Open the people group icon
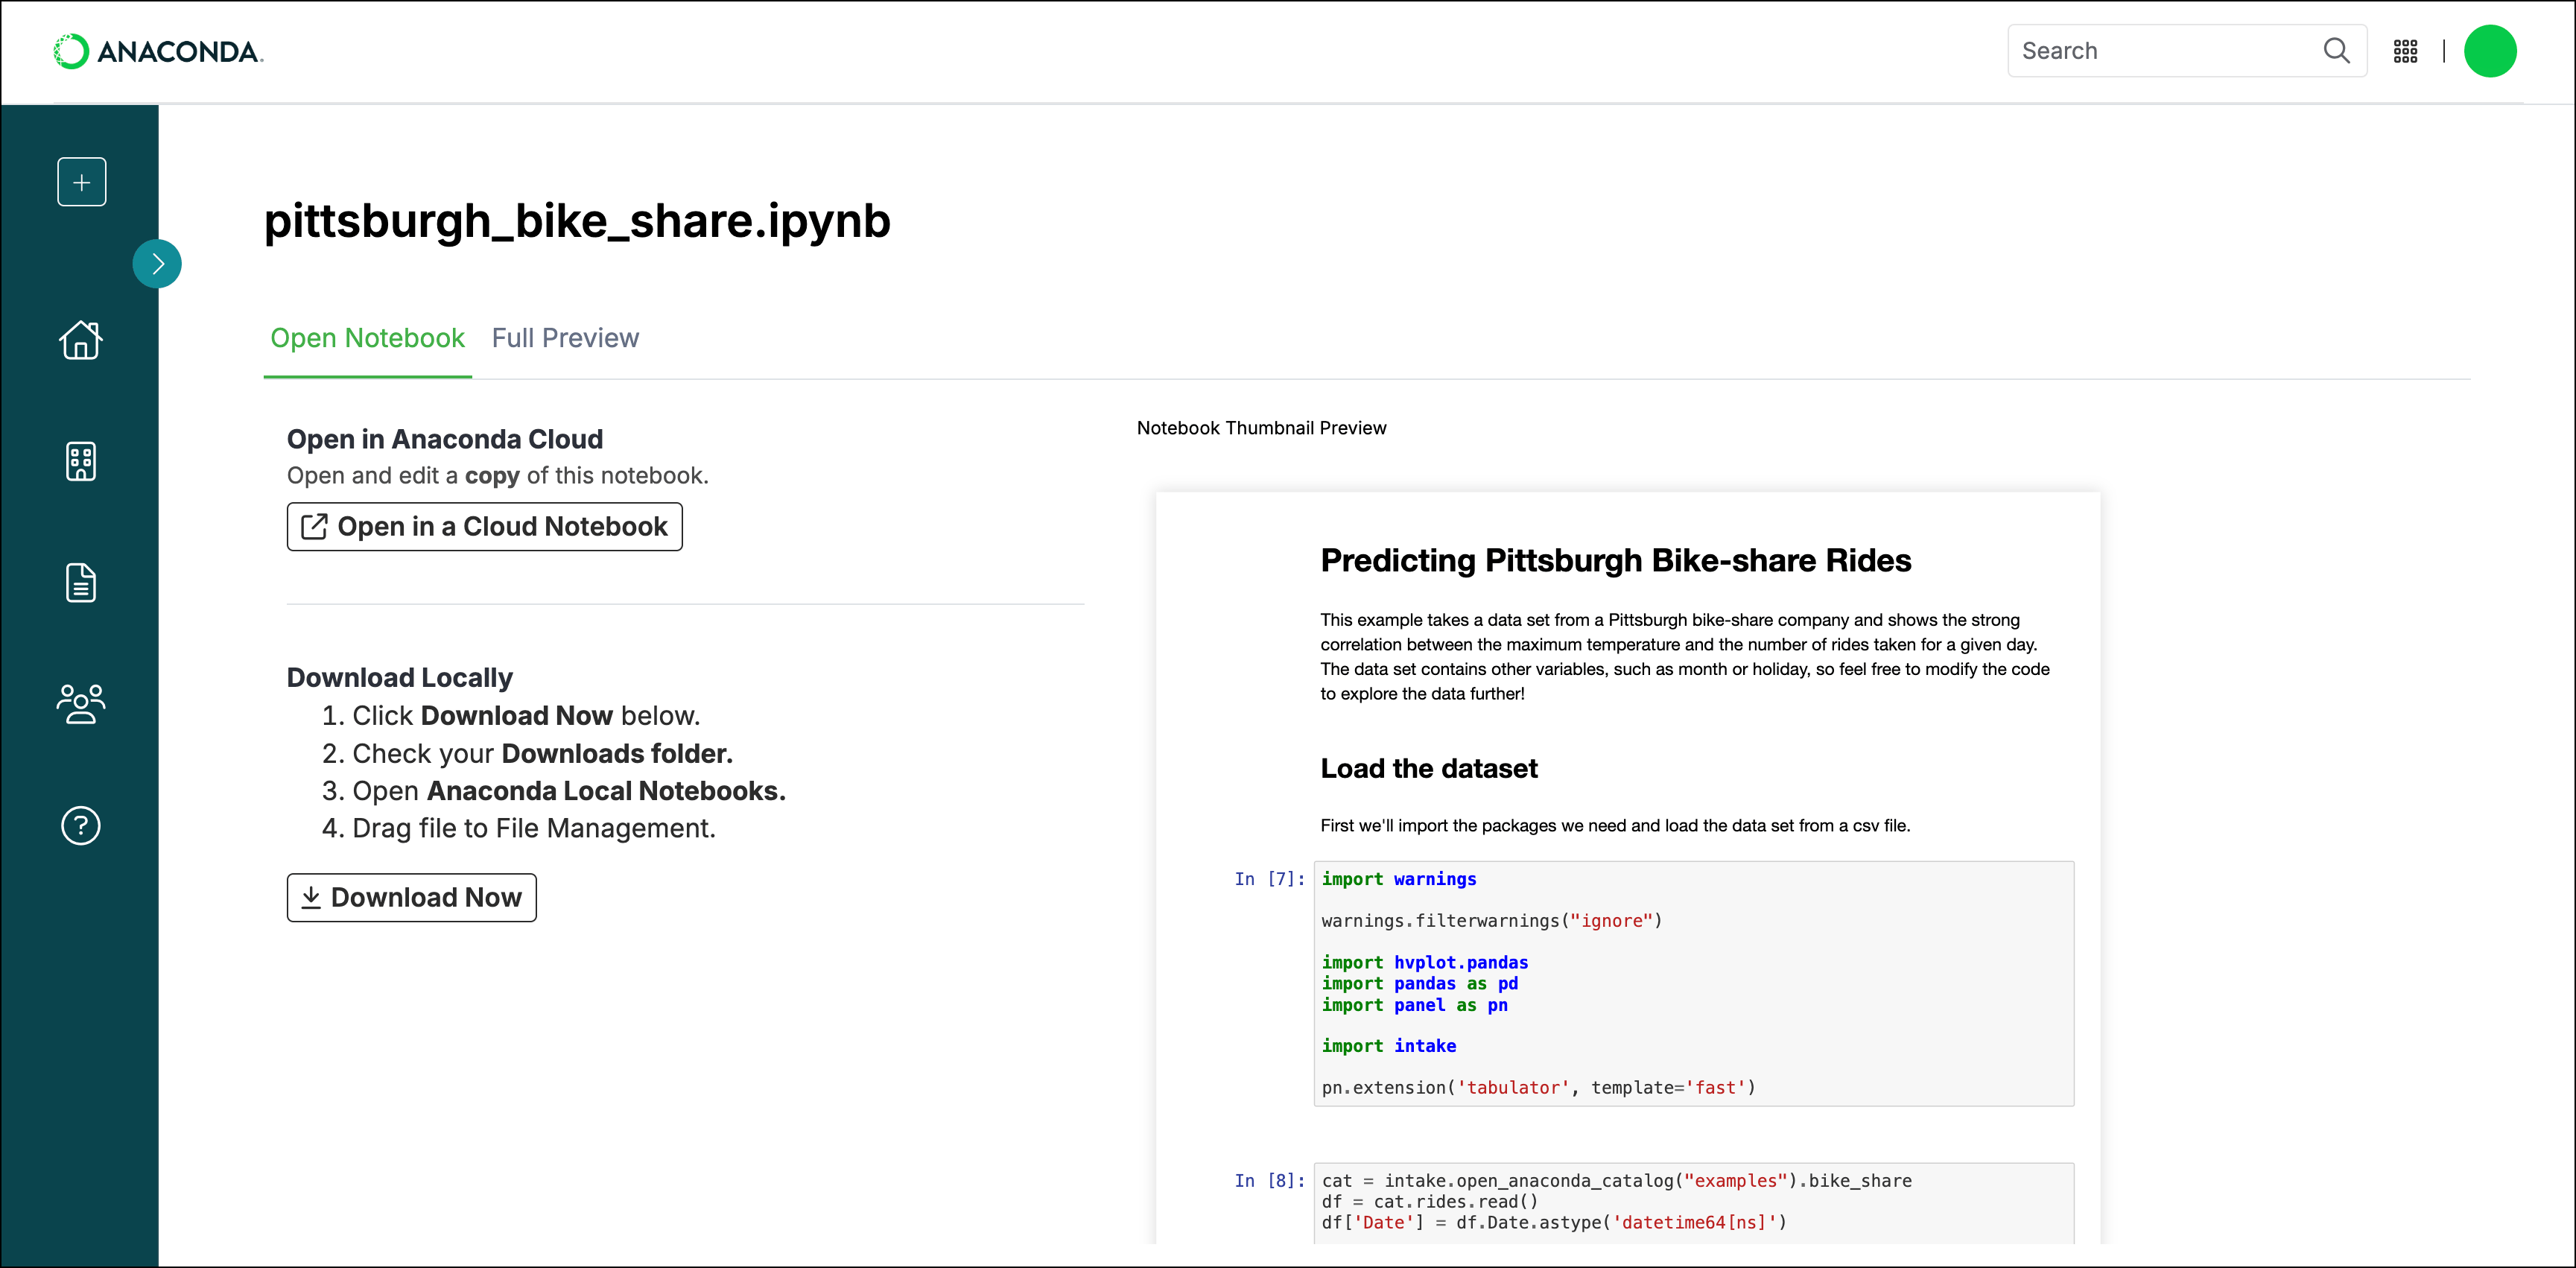The image size is (2576, 1268). coord(81,704)
